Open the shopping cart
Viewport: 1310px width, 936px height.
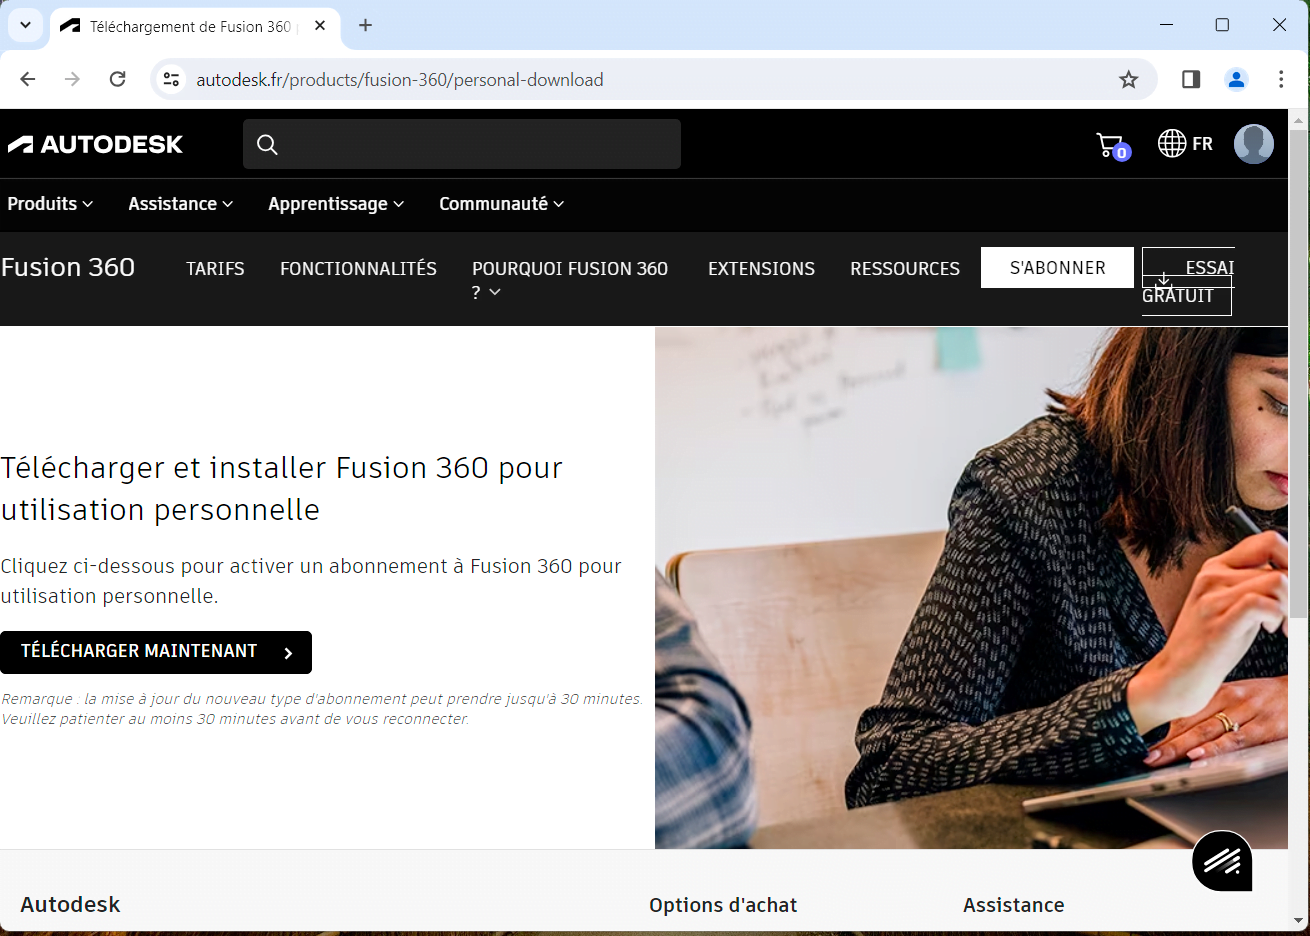pyautogui.click(x=1112, y=146)
